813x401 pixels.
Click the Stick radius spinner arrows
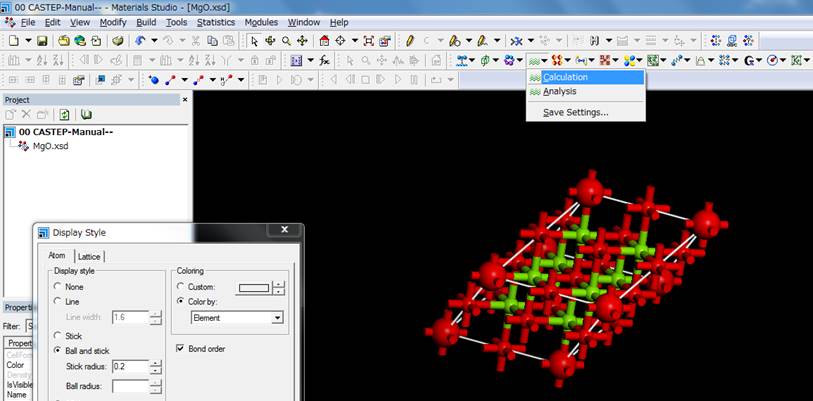coord(156,367)
